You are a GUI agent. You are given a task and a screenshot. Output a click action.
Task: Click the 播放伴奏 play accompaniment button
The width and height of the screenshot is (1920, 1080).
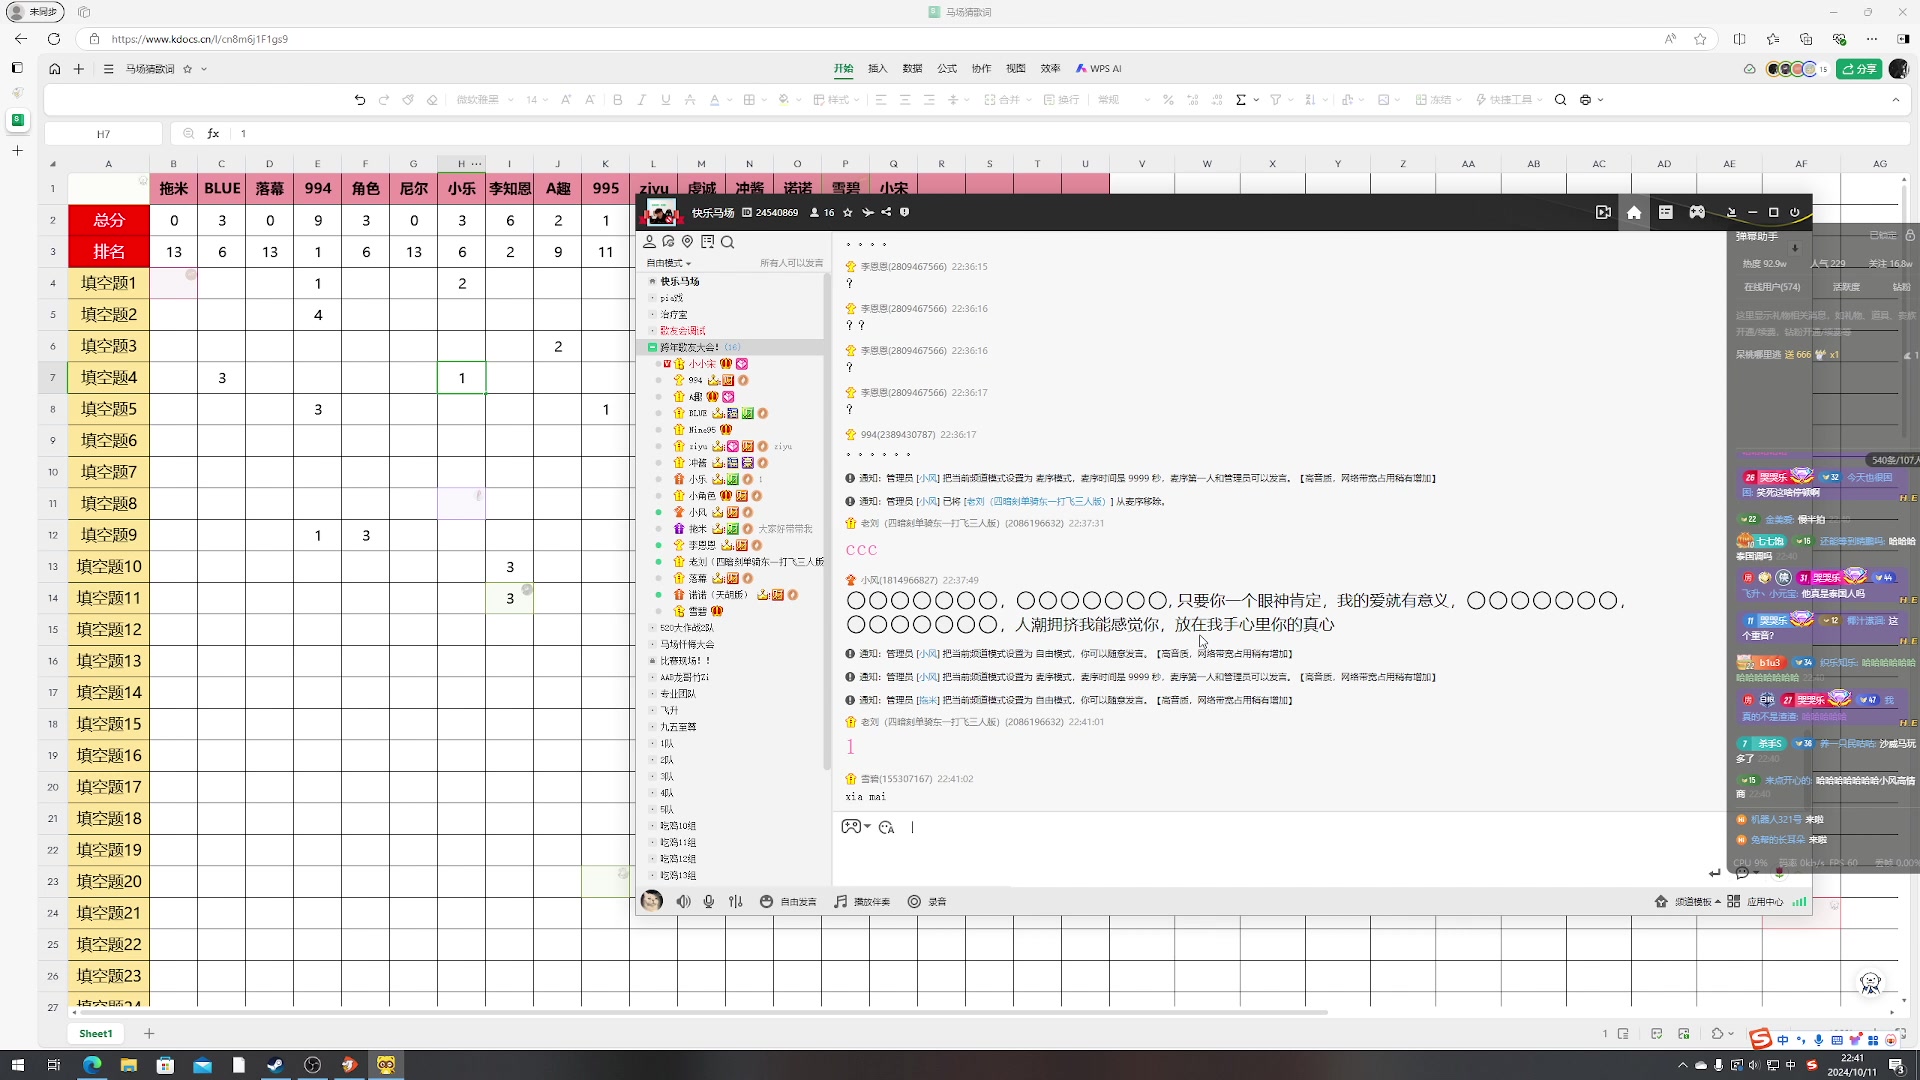point(862,902)
